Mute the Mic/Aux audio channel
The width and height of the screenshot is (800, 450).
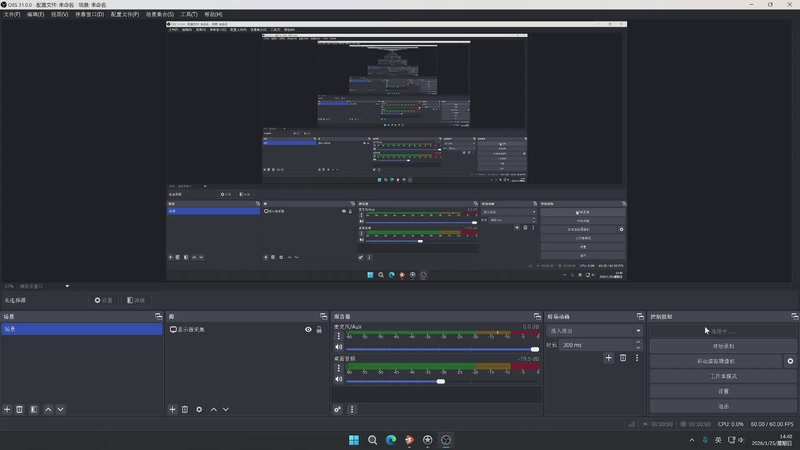[338, 347]
